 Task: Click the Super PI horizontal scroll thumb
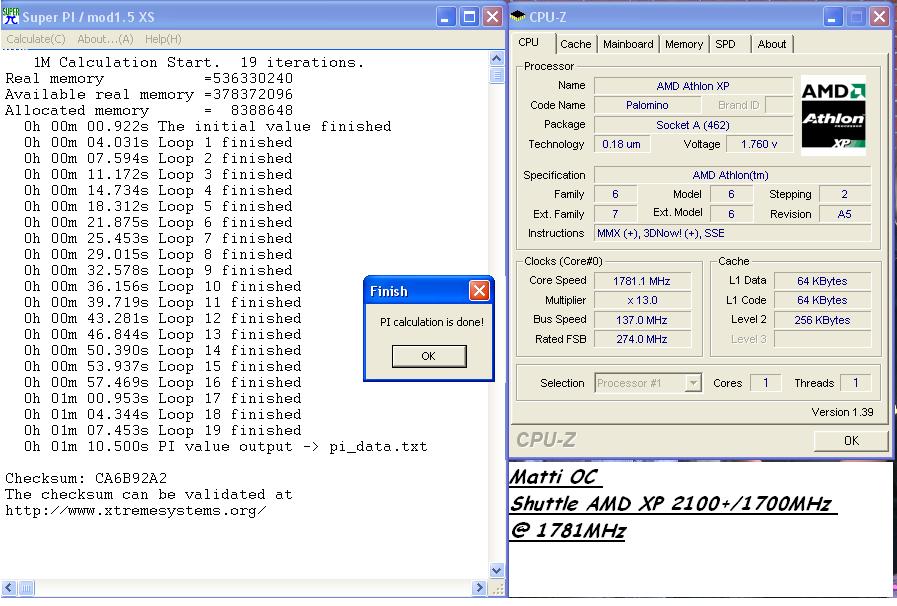[27, 588]
